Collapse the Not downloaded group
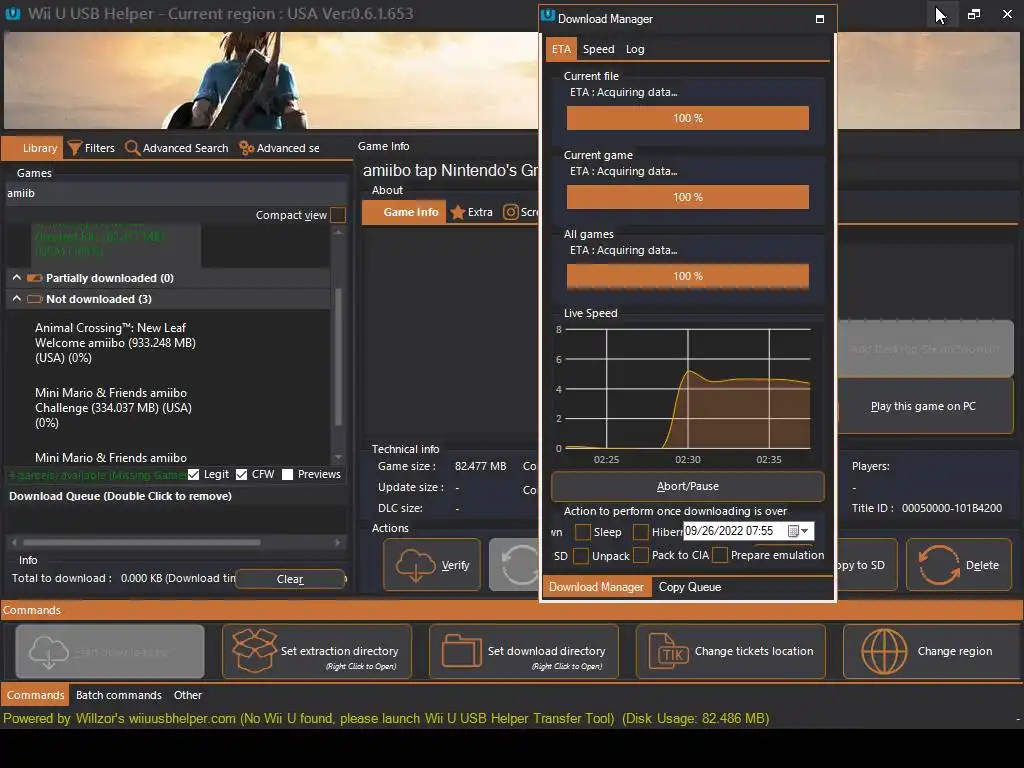This screenshot has width=1024, height=768. (16, 298)
